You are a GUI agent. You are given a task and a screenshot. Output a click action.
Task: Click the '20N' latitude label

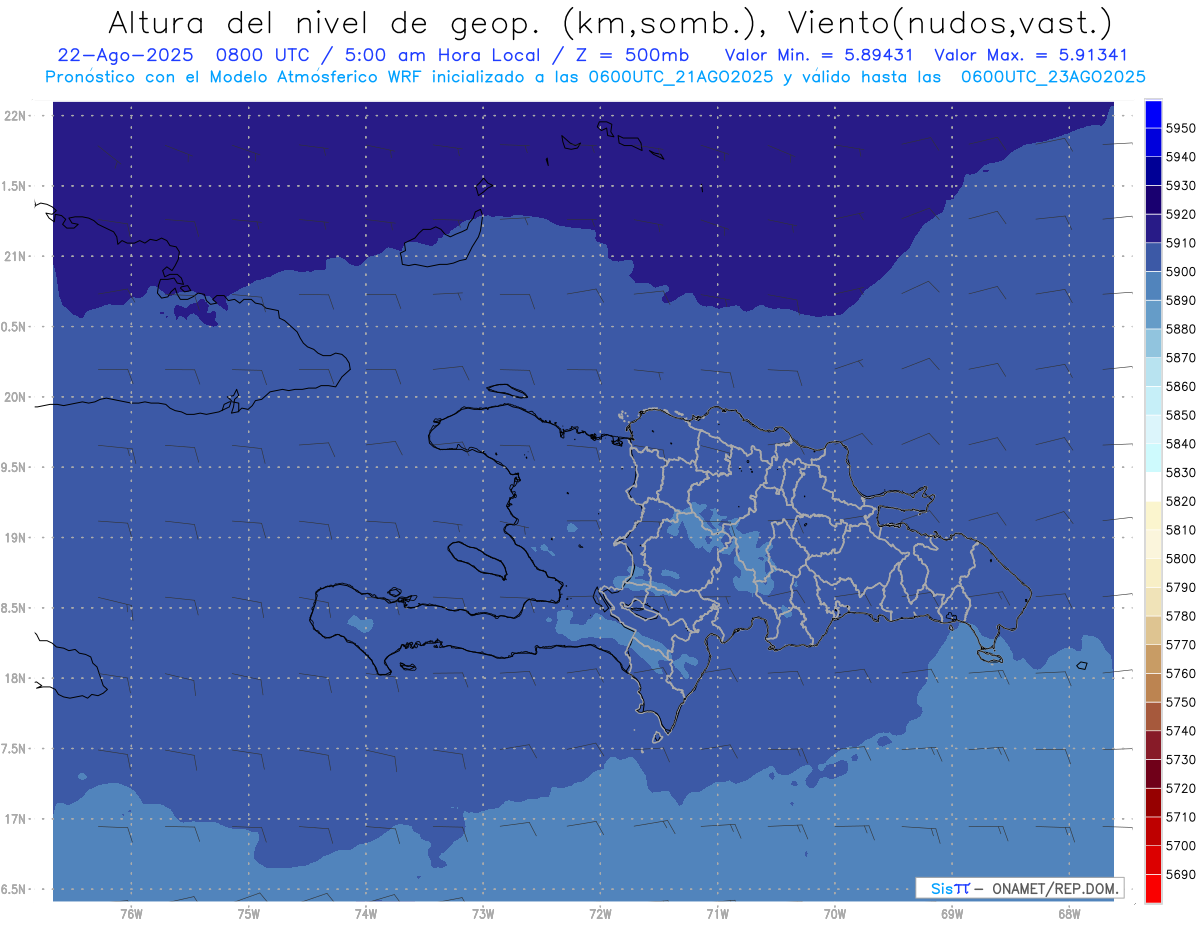click(15, 397)
